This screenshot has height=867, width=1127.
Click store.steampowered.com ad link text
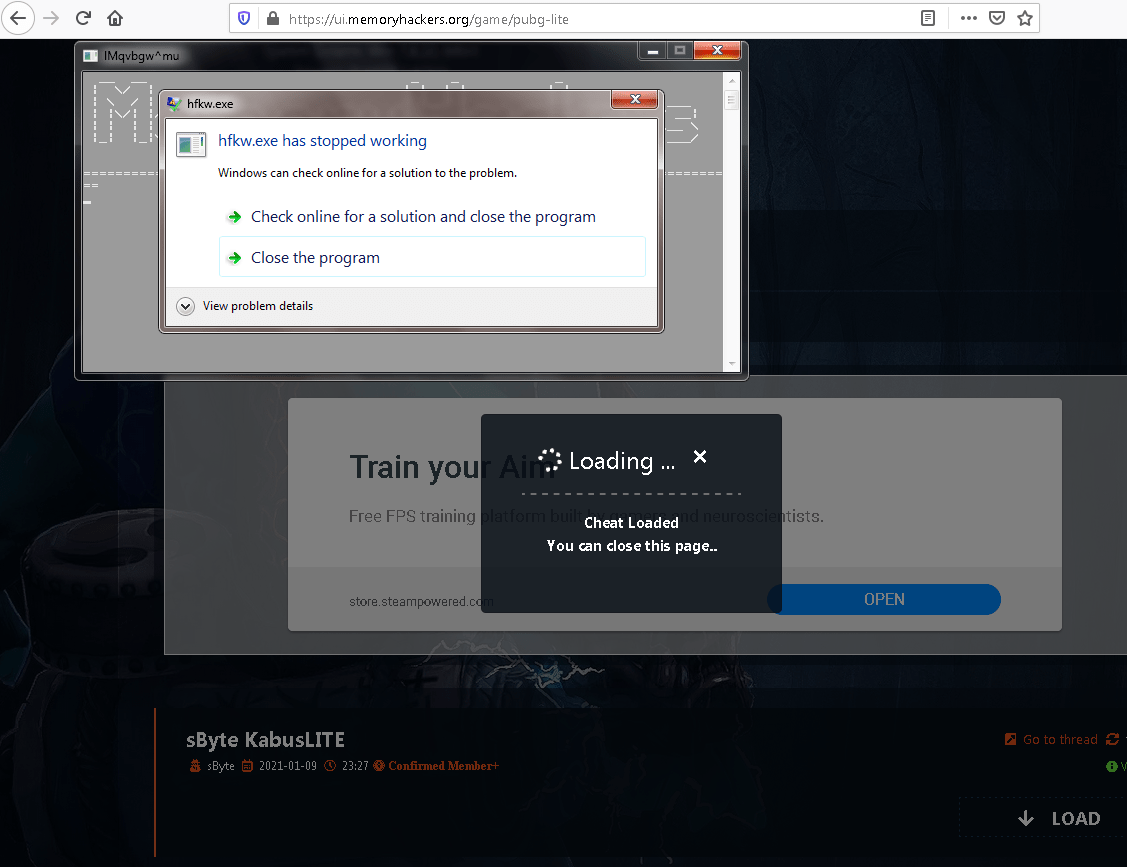point(421,601)
